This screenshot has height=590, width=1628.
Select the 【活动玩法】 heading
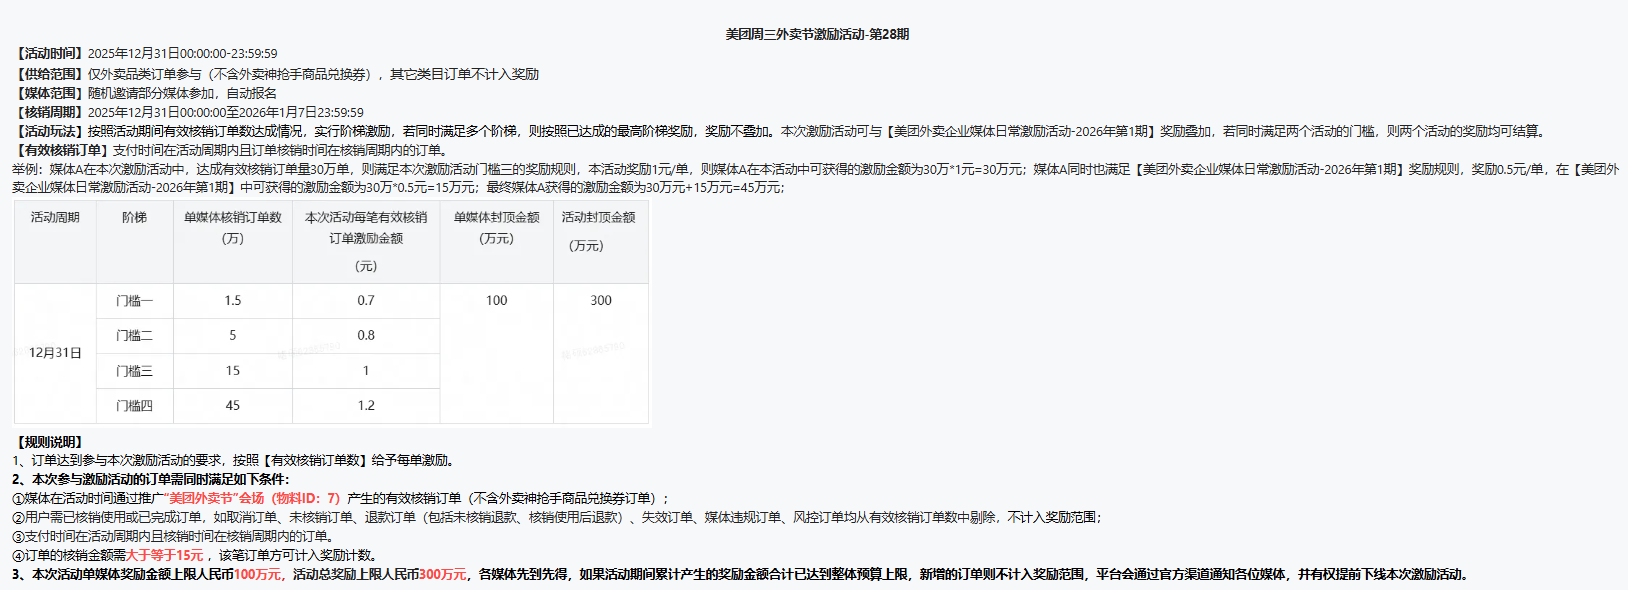pyautogui.click(x=49, y=132)
